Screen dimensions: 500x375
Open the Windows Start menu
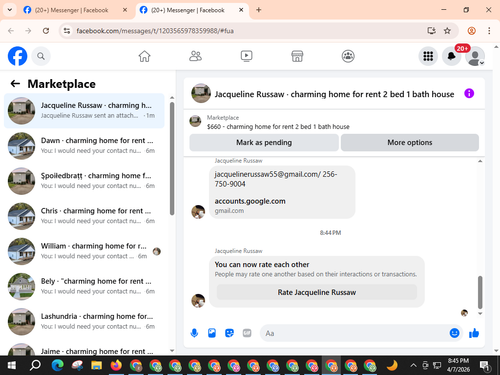12,366
